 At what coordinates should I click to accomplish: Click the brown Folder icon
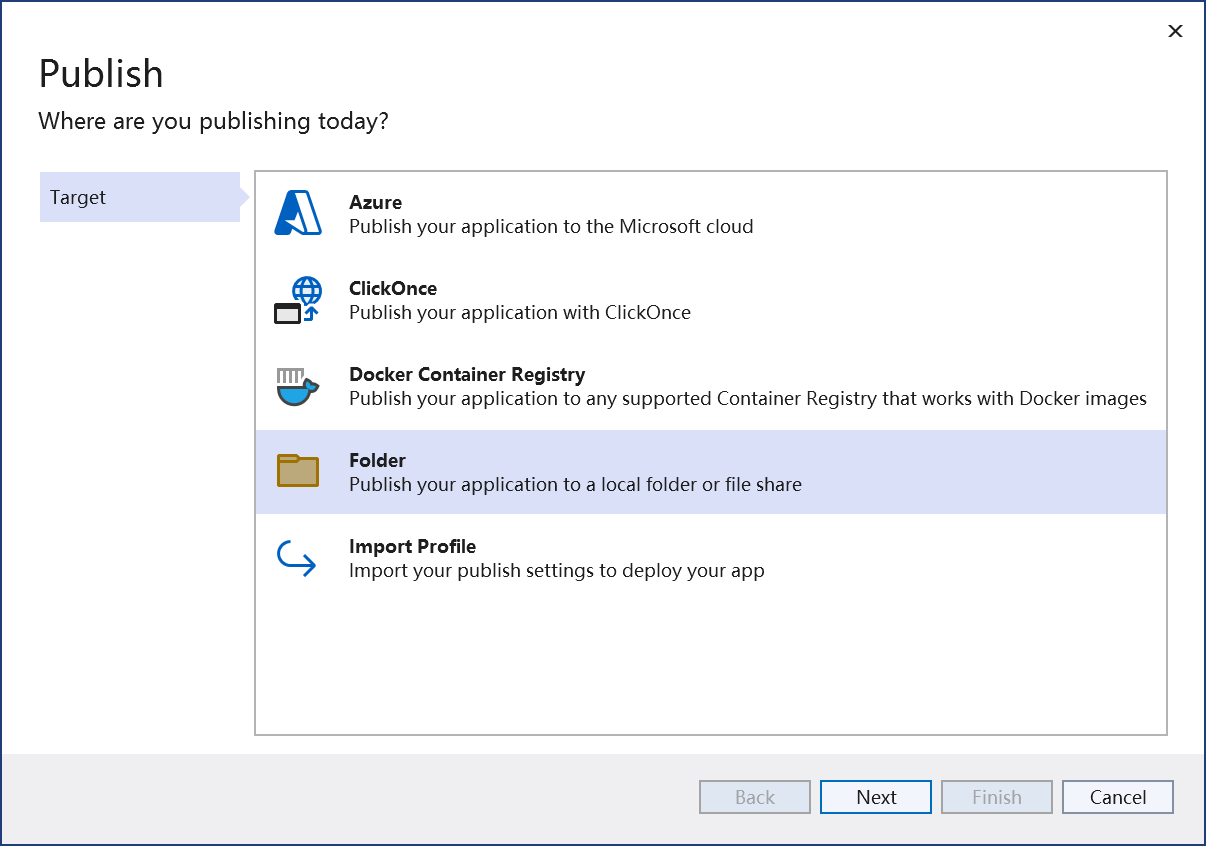[297, 471]
